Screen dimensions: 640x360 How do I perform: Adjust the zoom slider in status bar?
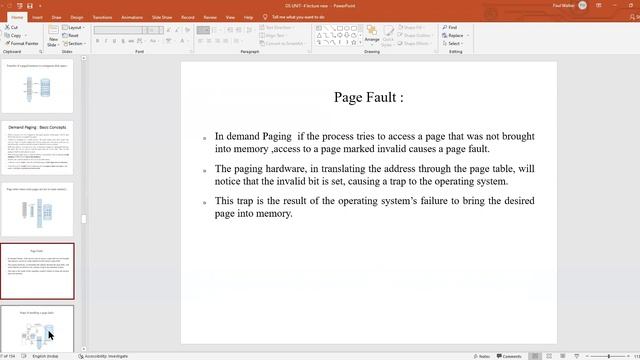pyautogui.click(x=609, y=356)
